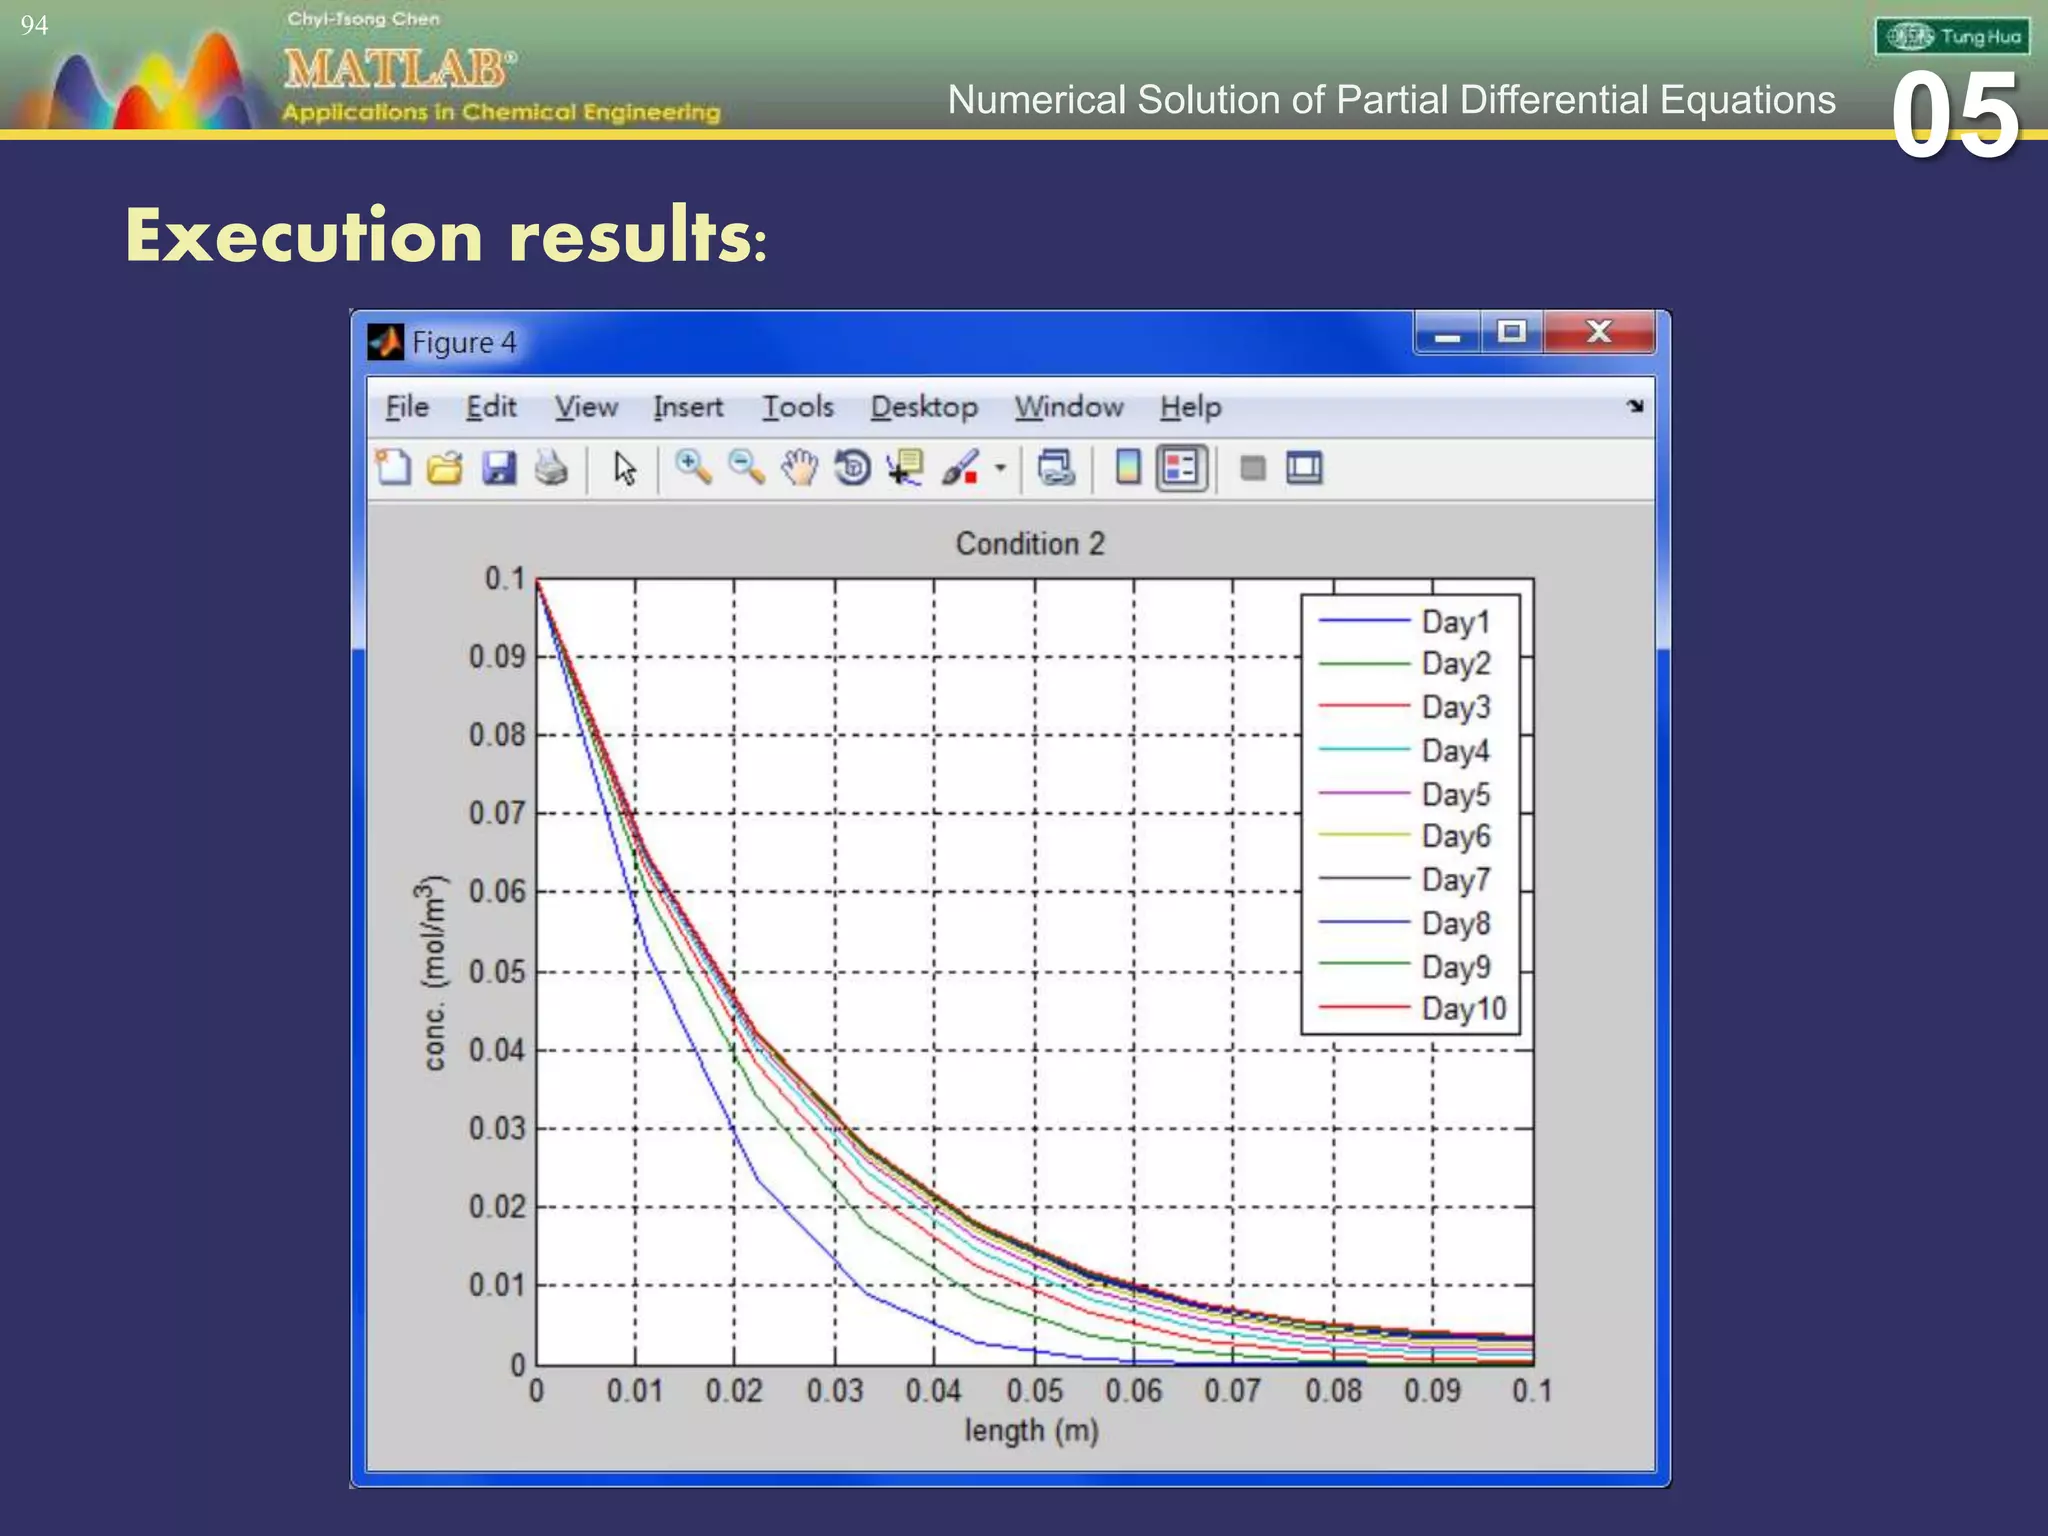The image size is (2048, 1536).
Task: Print the figure using the printer icon
Action: point(551,467)
